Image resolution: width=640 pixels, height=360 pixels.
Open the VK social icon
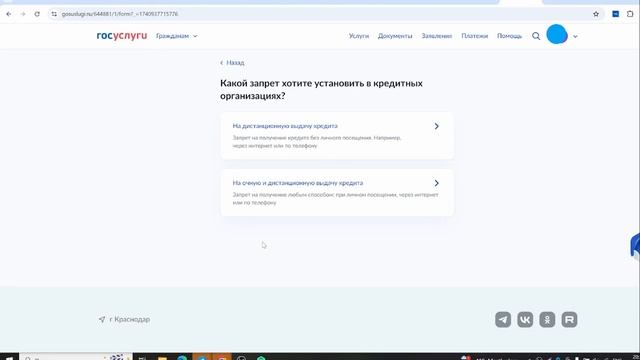(525, 320)
